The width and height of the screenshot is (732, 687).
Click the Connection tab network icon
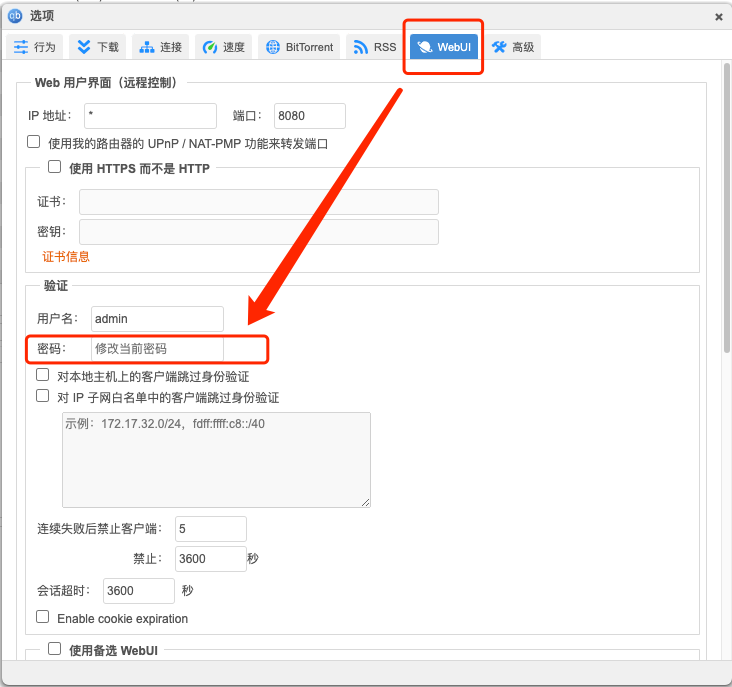(x=147, y=47)
